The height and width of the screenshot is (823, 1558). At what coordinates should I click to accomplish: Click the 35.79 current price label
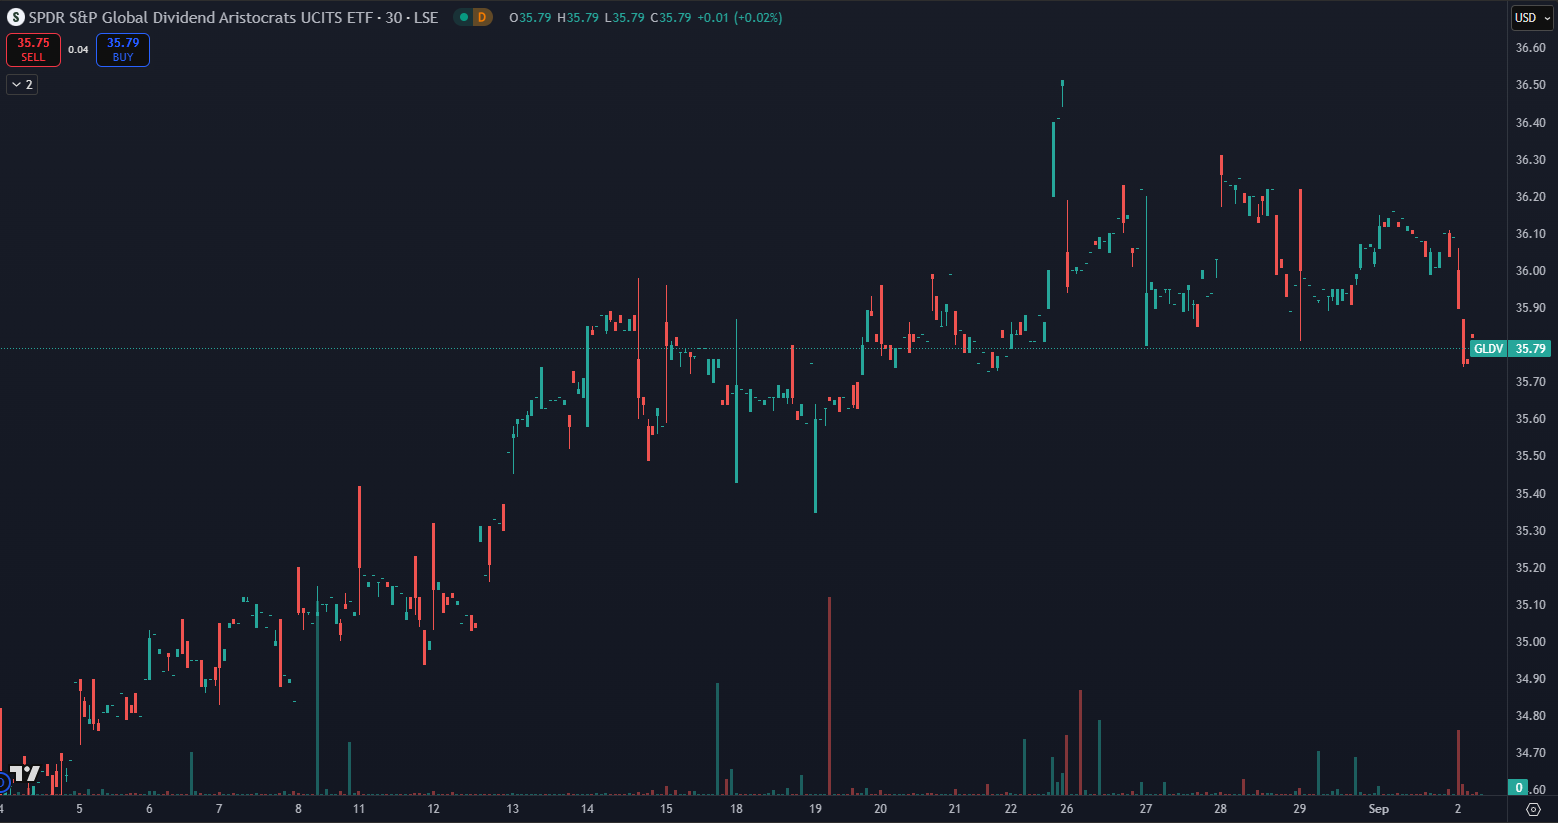pyautogui.click(x=1530, y=349)
